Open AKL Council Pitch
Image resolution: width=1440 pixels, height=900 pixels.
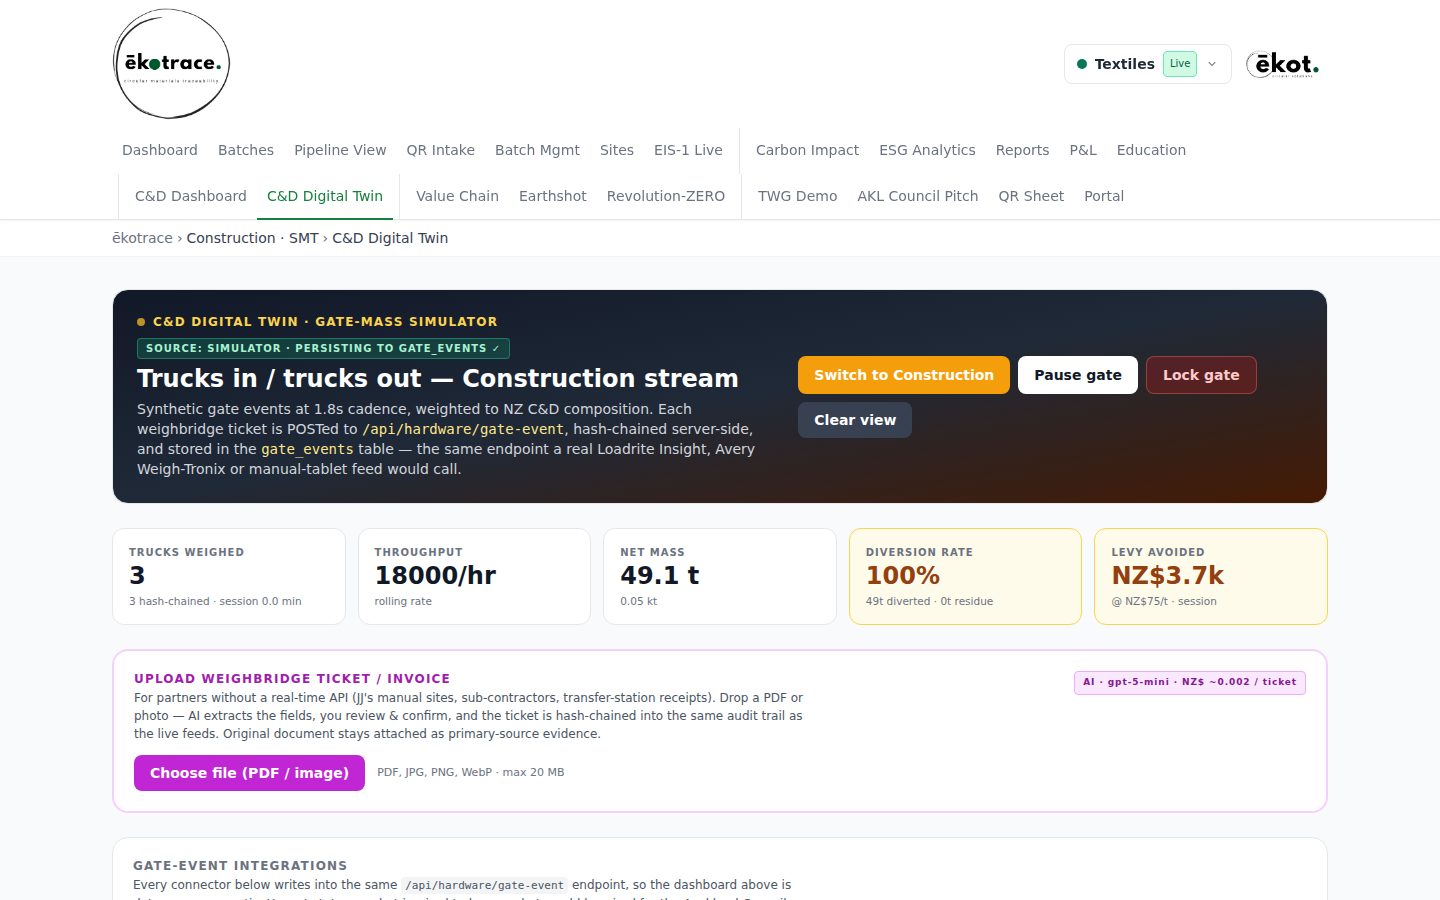click(x=917, y=196)
